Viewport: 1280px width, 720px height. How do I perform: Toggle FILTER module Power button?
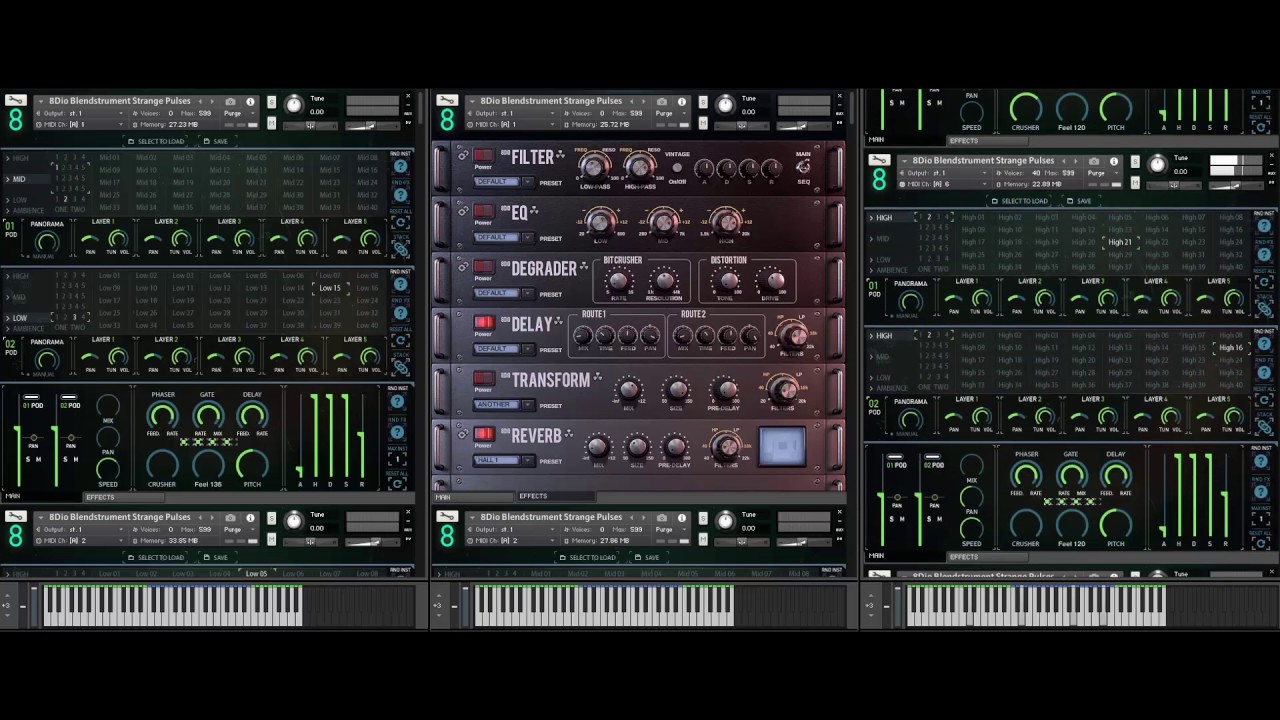pos(484,156)
